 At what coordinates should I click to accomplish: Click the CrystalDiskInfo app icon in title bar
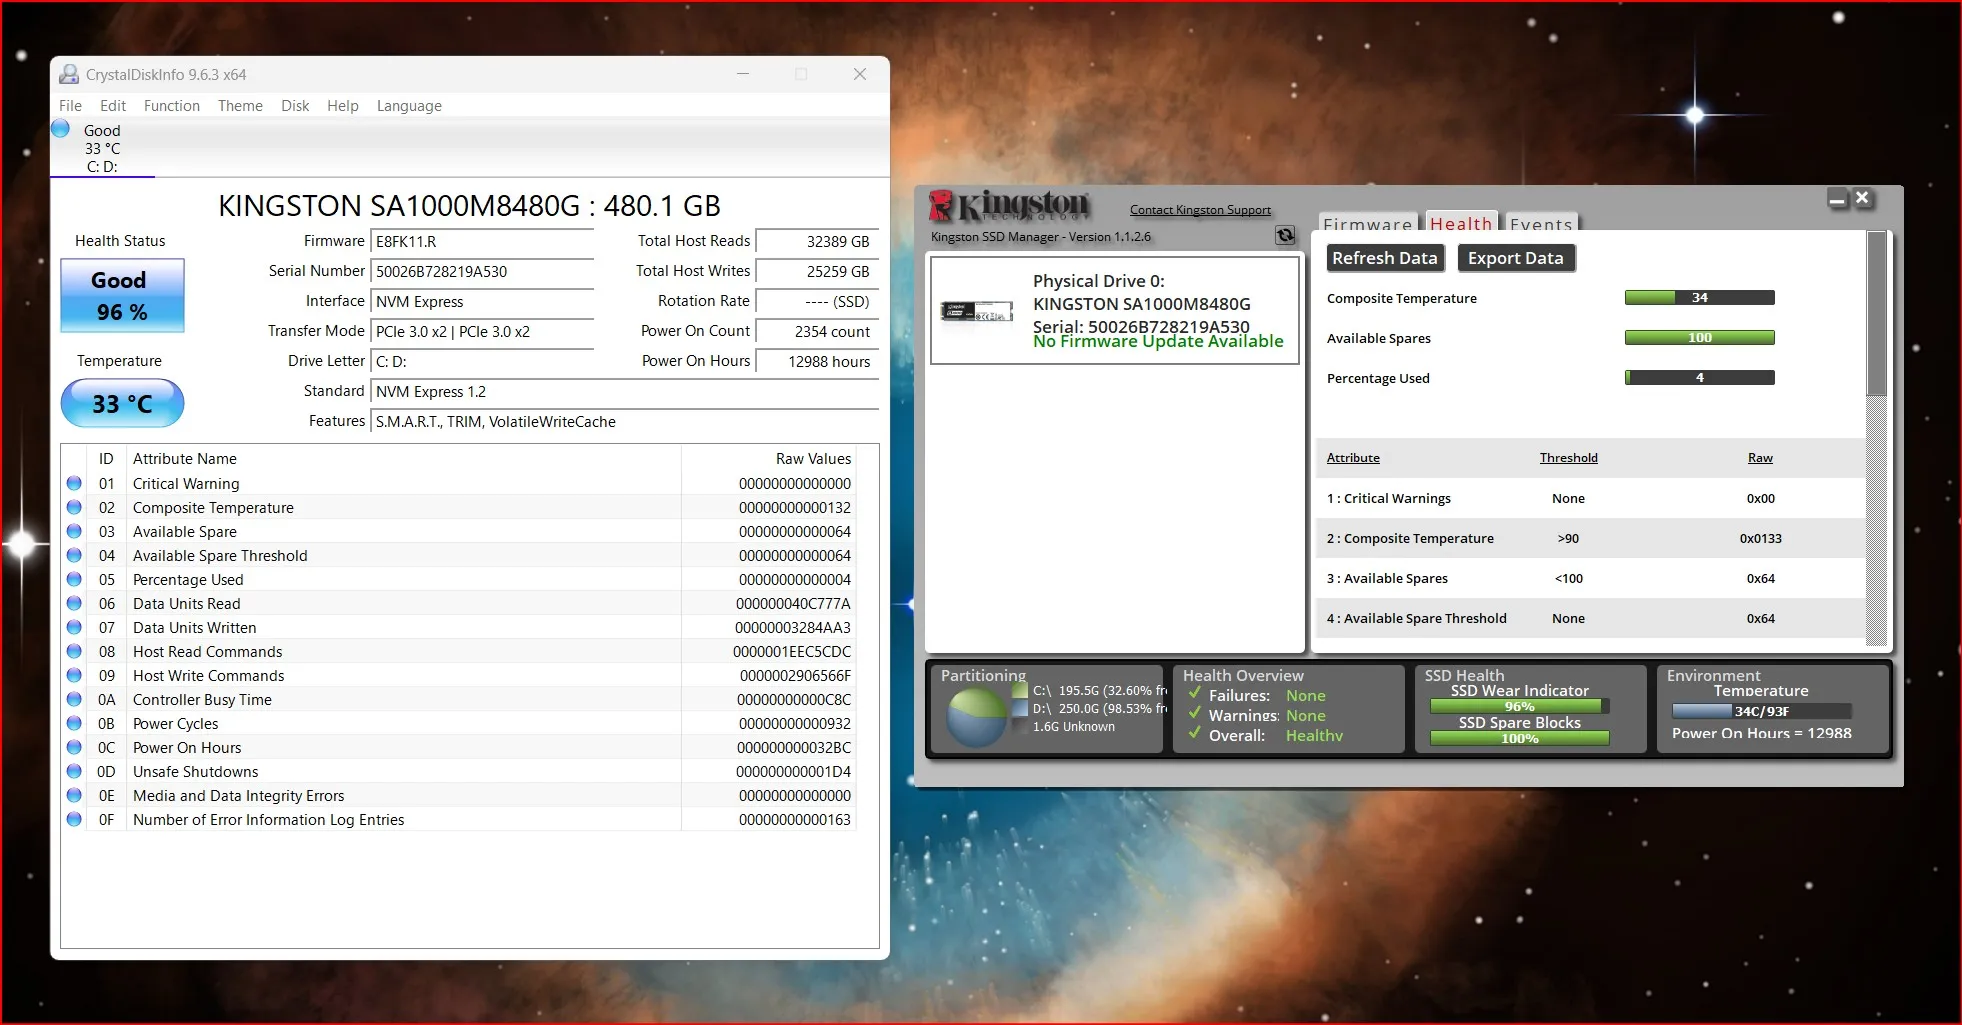[69, 75]
